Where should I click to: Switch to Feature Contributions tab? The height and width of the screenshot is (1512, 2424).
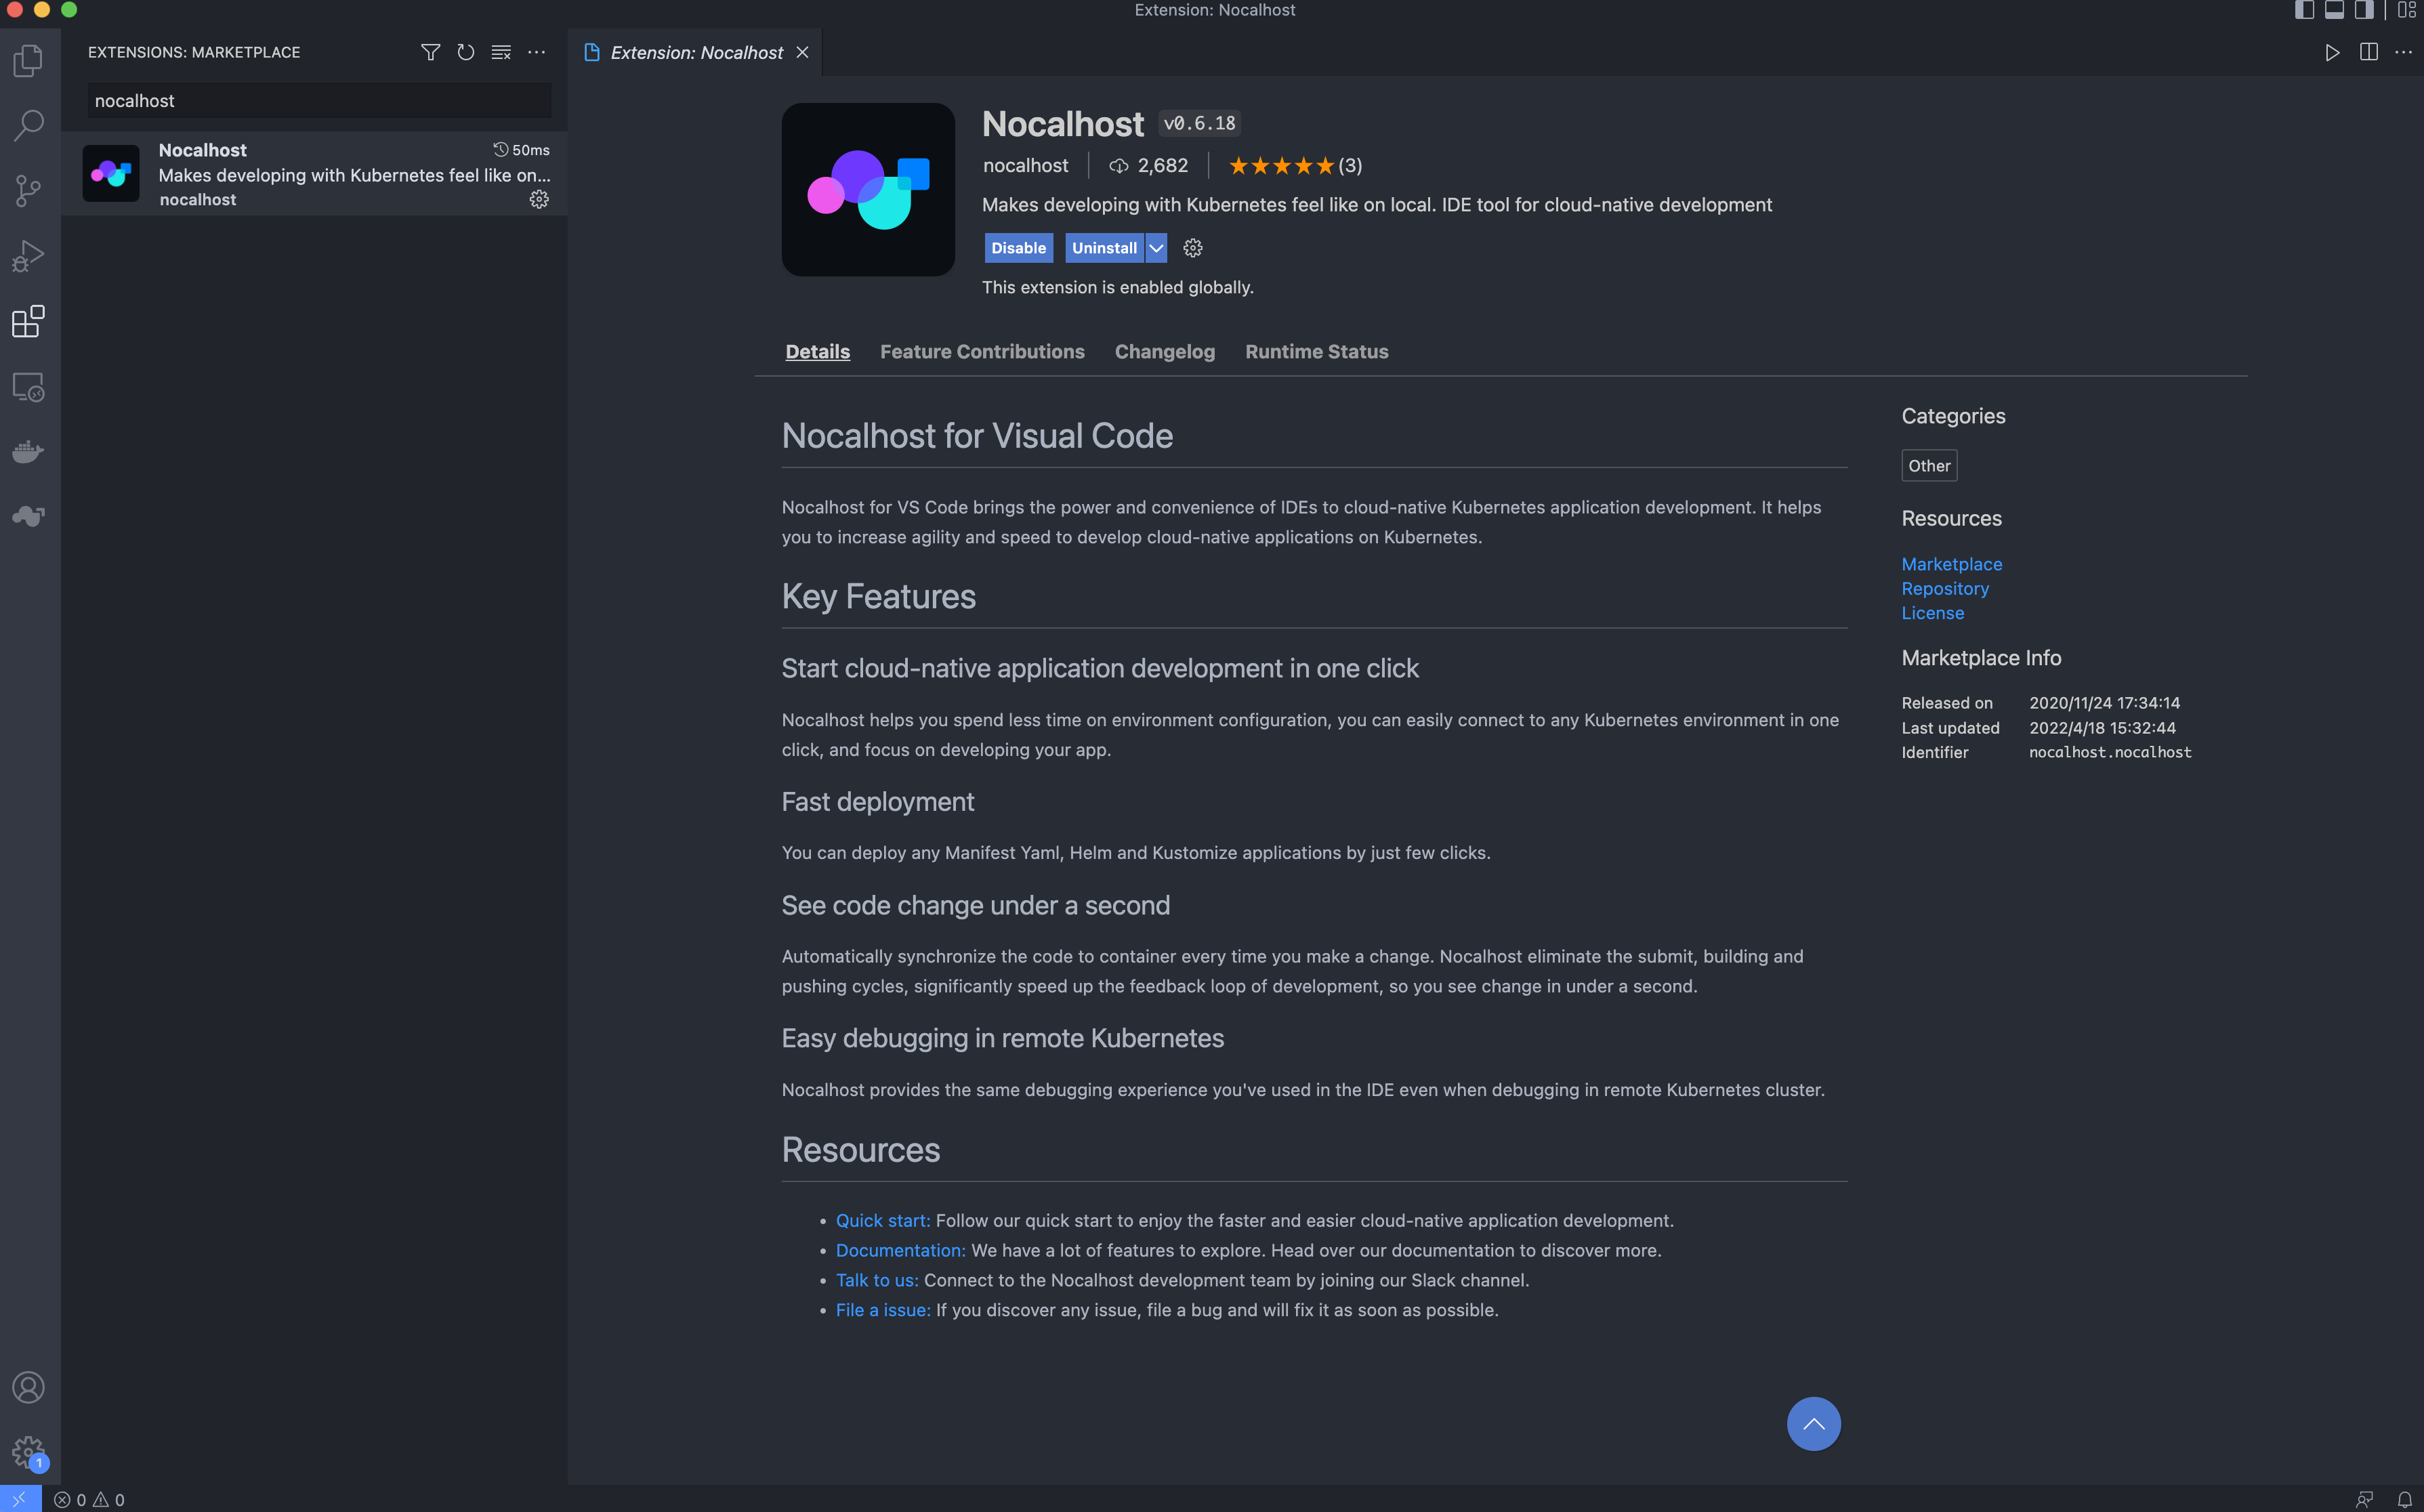[x=982, y=352]
